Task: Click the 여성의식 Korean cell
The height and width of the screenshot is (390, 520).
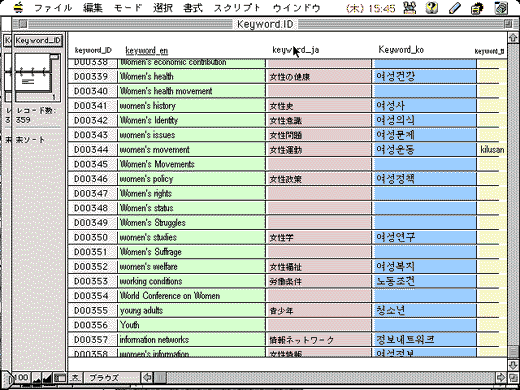Action: (424, 120)
